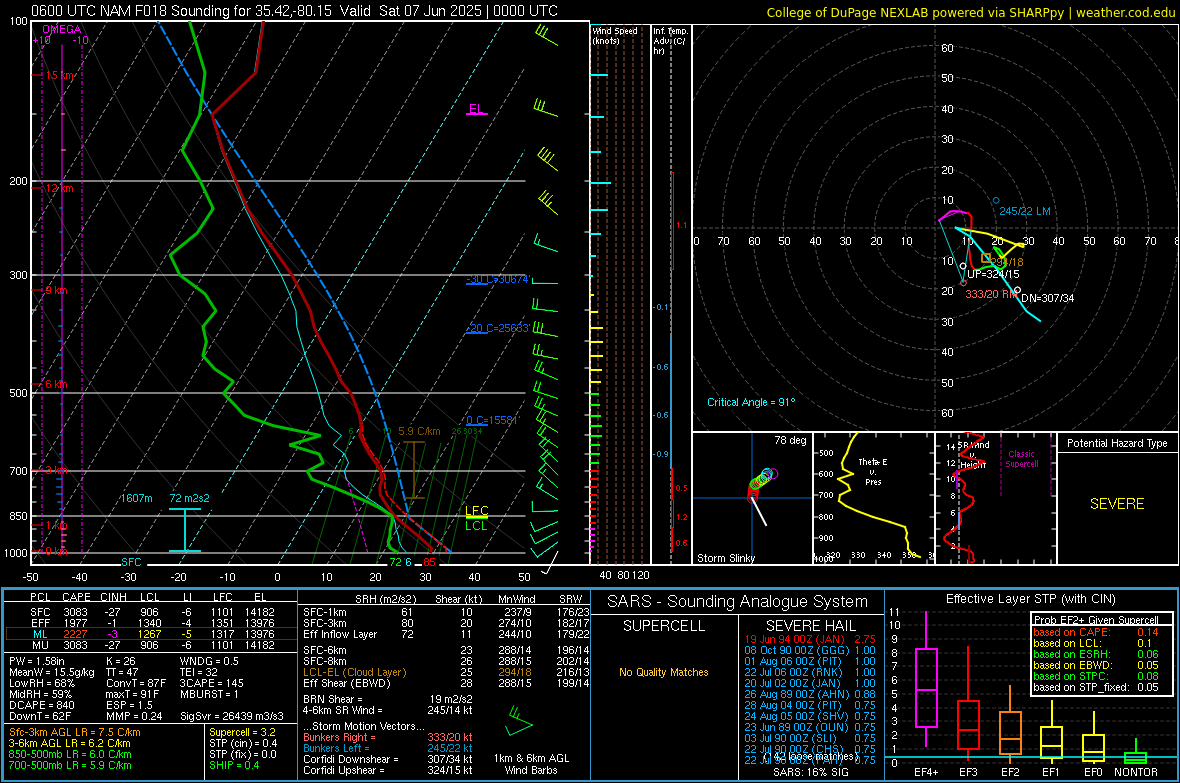1180x783 pixels.
Task: Click the 'Effective Layer STP (with CIN)' title
Action: pyautogui.click(x=1030, y=599)
